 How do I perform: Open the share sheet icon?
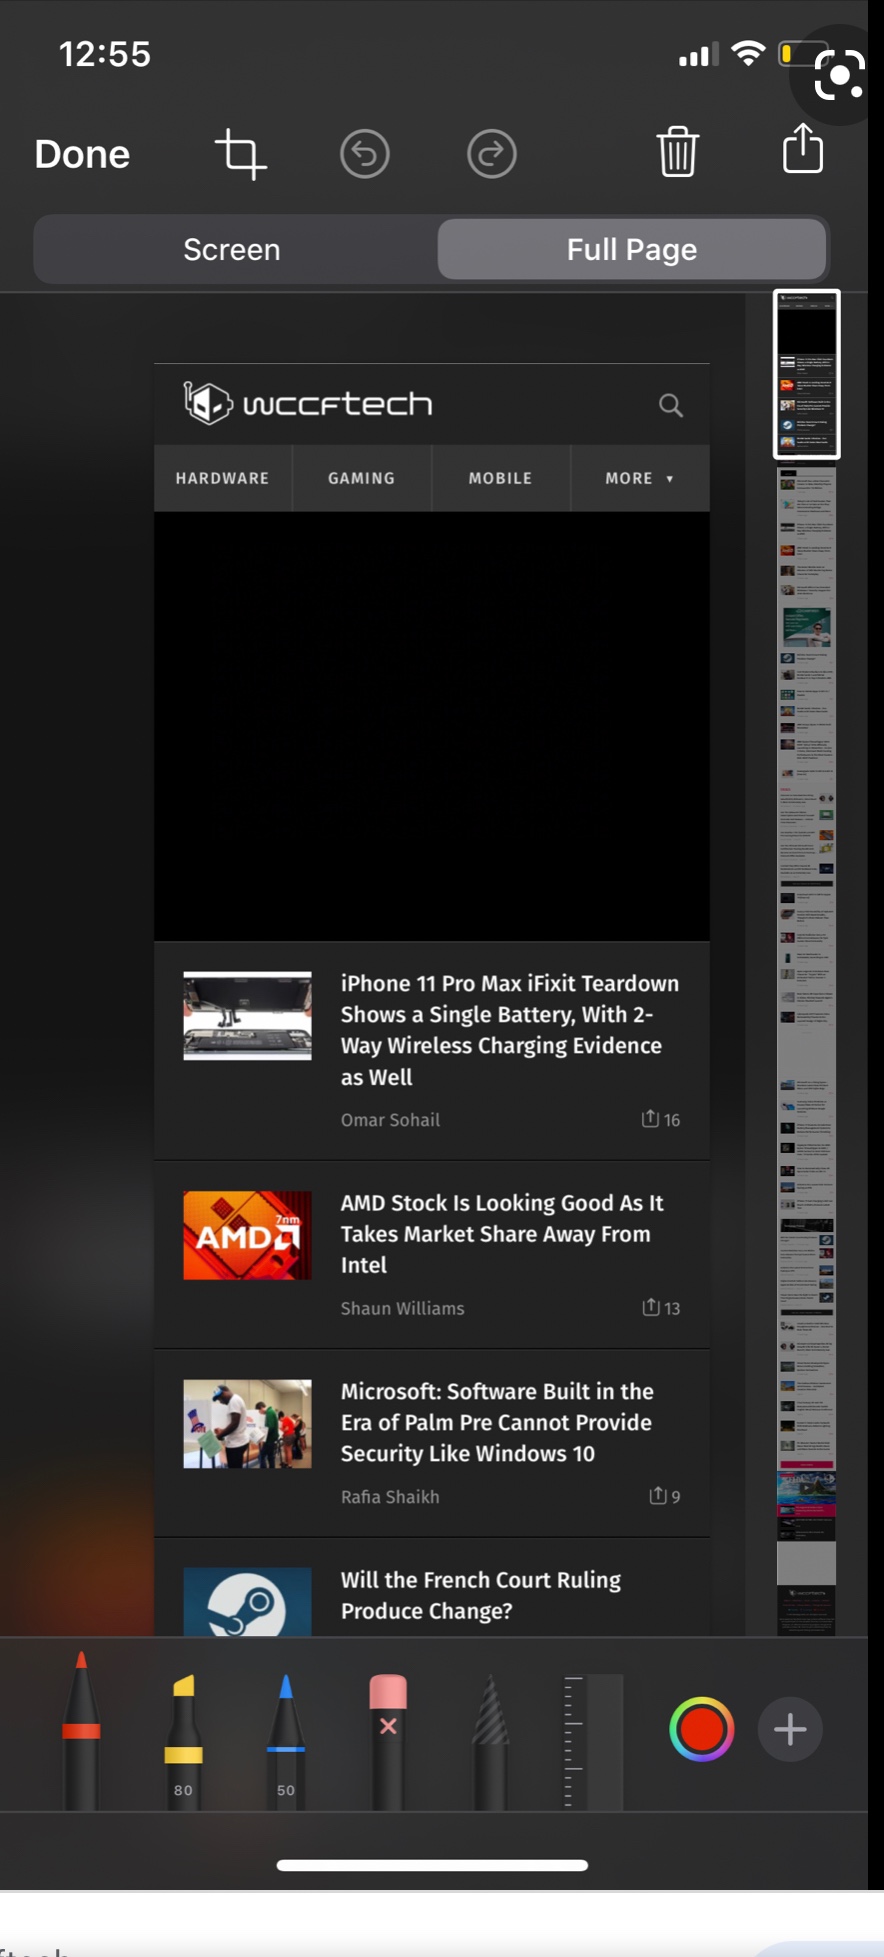click(803, 149)
